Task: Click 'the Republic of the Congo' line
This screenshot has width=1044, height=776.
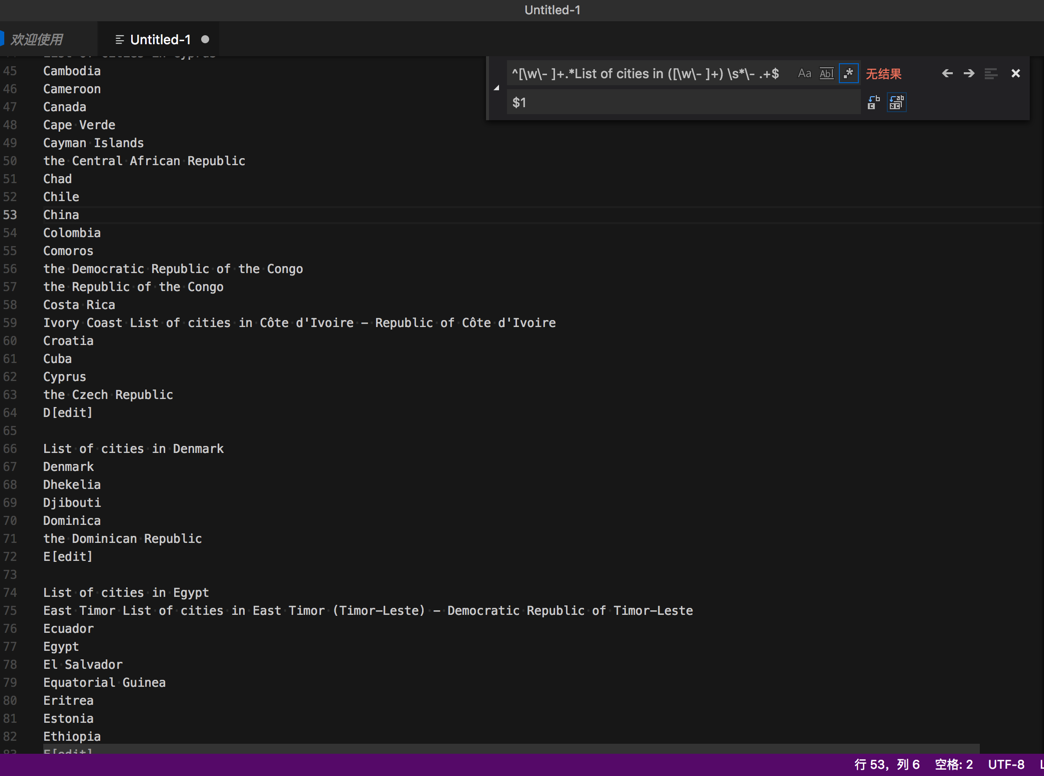Action: (133, 286)
